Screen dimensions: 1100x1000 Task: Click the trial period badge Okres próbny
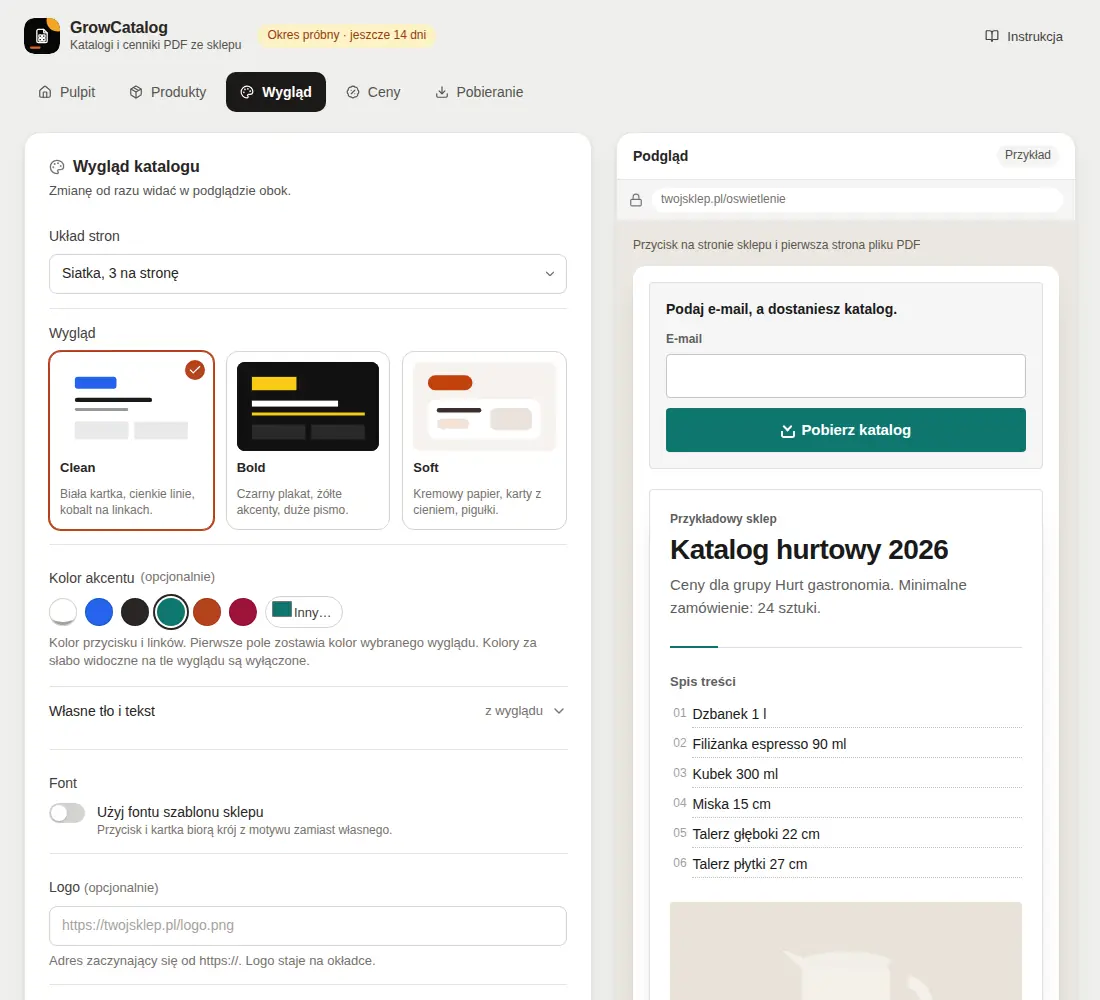[347, 35]
